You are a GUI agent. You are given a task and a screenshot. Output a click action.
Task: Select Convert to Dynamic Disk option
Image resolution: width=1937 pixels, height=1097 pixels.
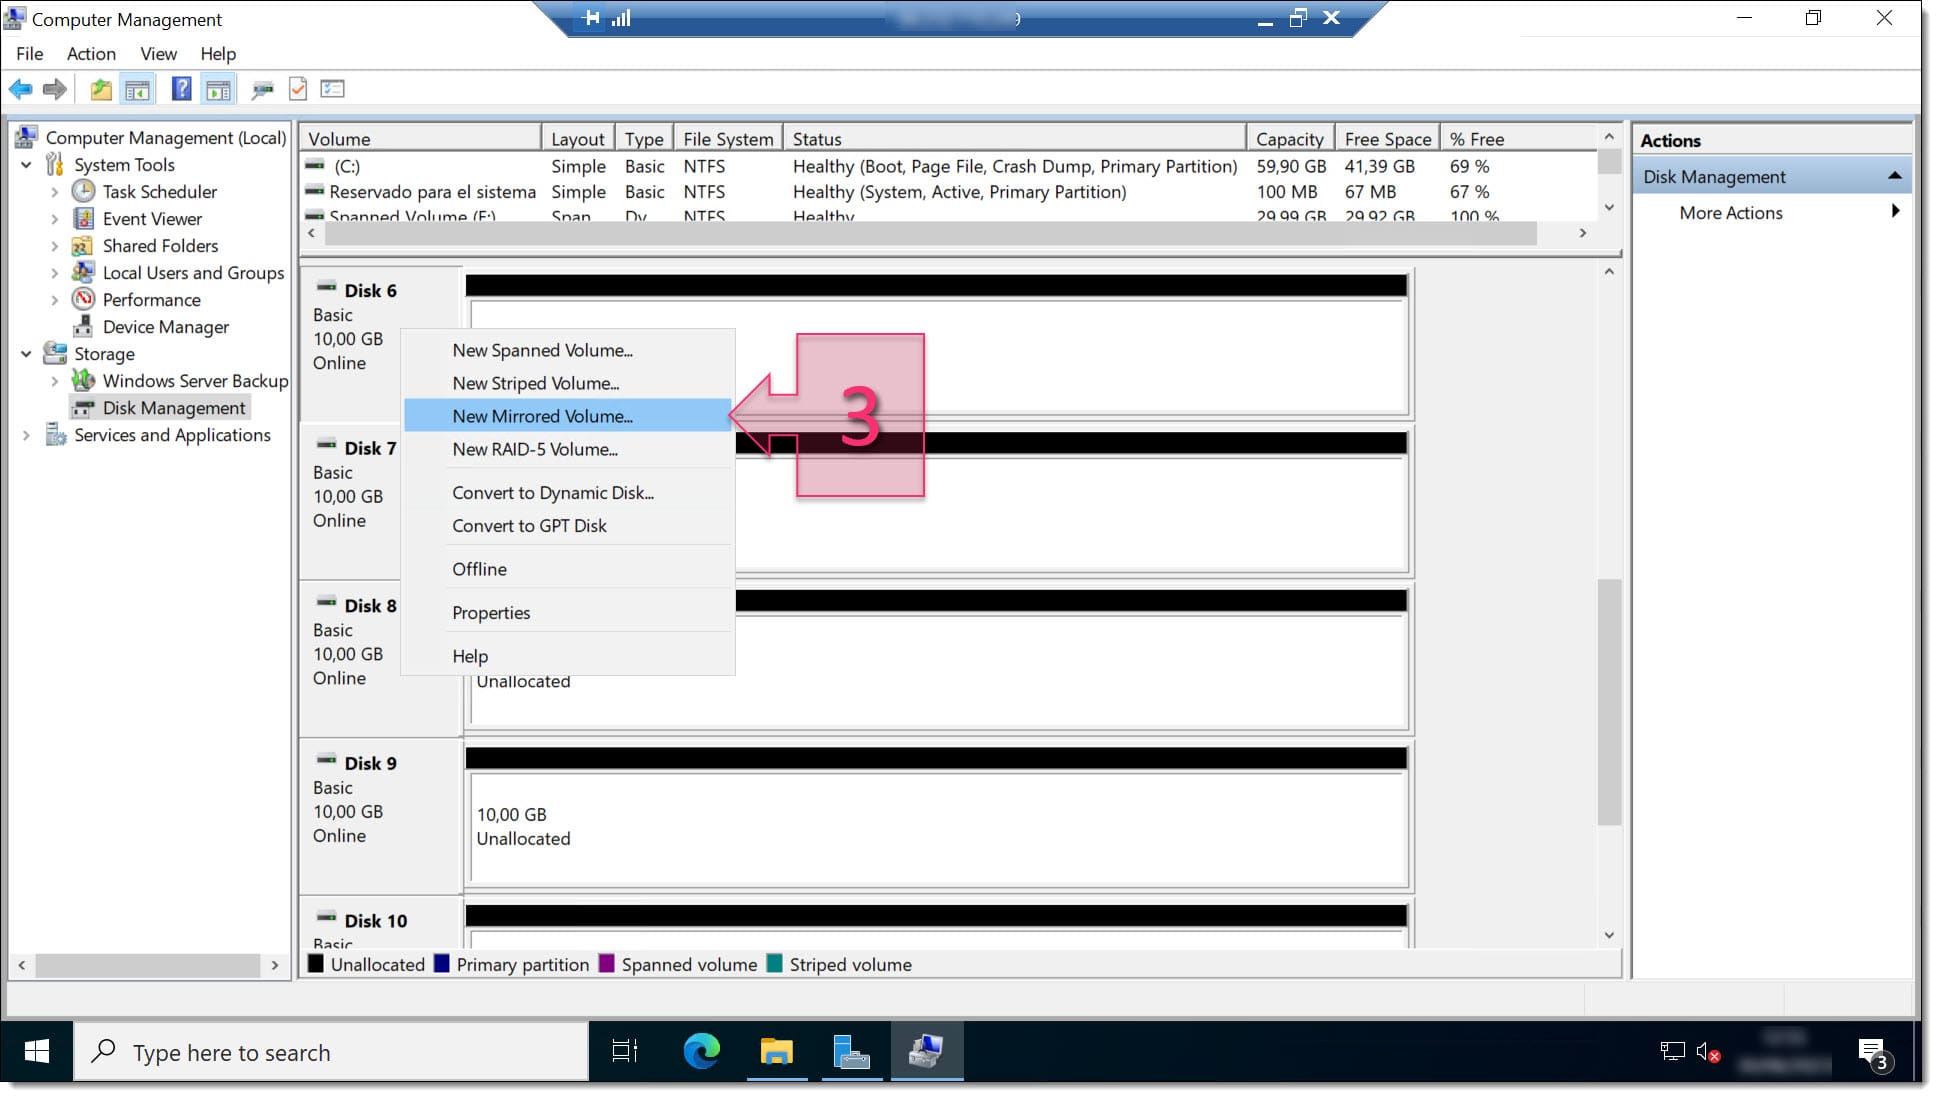pyautogui.click(x=568, y=492)
